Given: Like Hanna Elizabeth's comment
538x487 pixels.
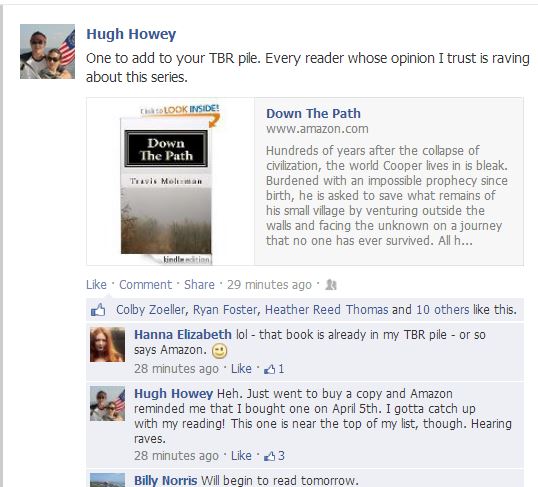Looking at the screenshot, I should [x=241, y=369].
